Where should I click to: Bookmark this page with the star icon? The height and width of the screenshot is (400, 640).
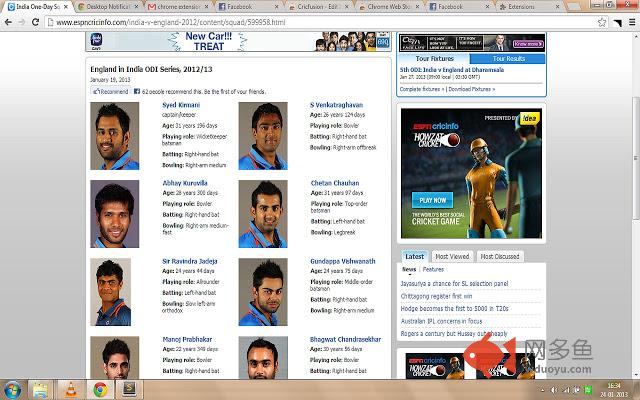602,22
